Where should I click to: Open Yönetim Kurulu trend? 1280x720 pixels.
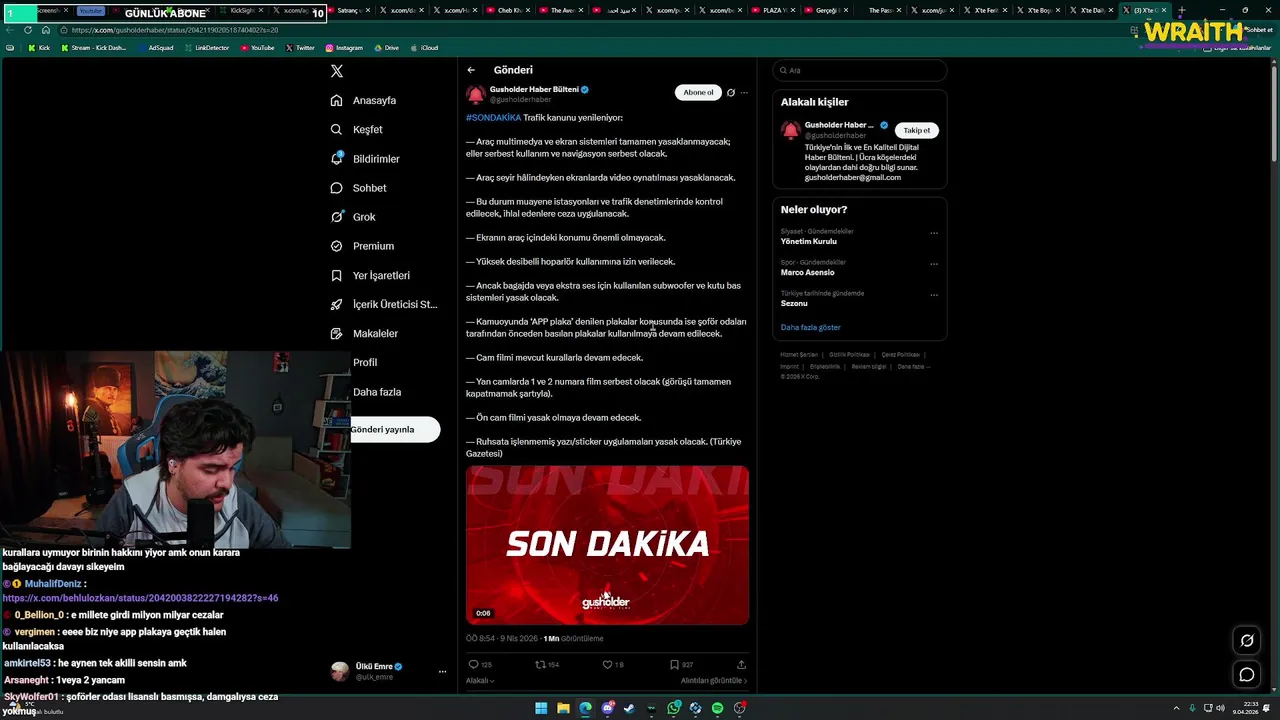[x=809, y=242]
